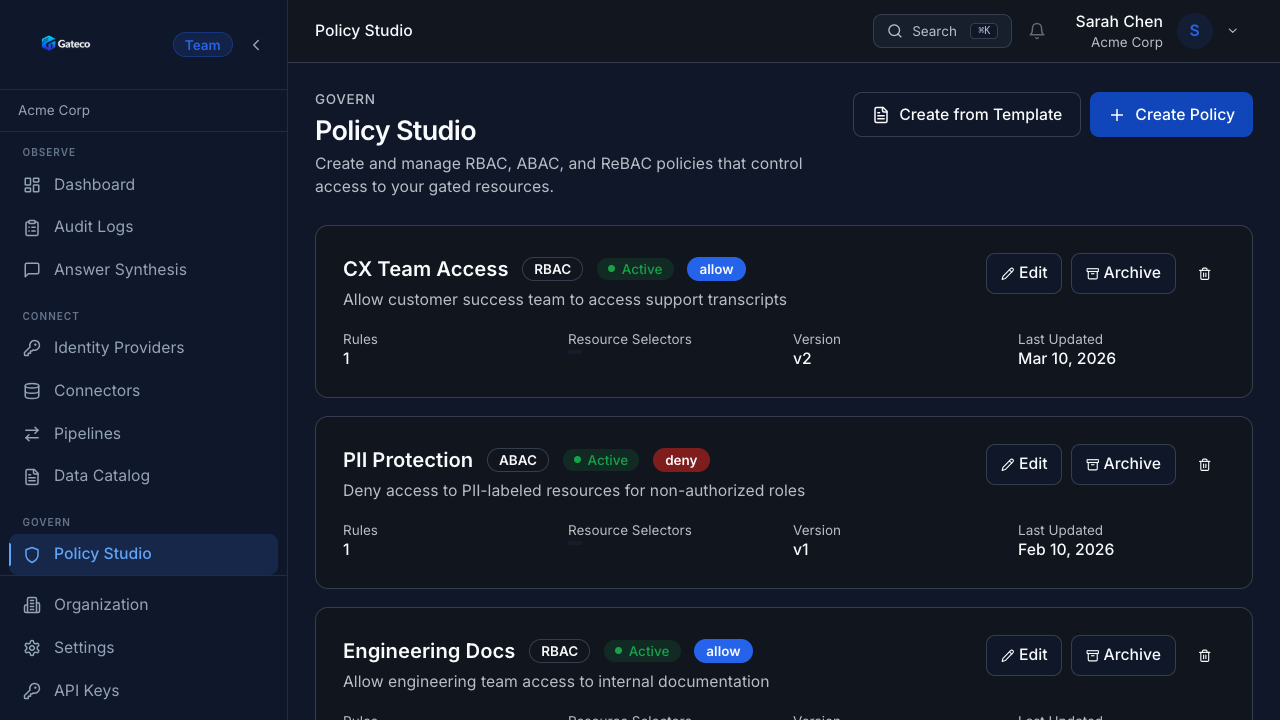Click the Create Policy button
Screen dimensions: 1280x720
pyautogui.click(x=1171, y=115)
